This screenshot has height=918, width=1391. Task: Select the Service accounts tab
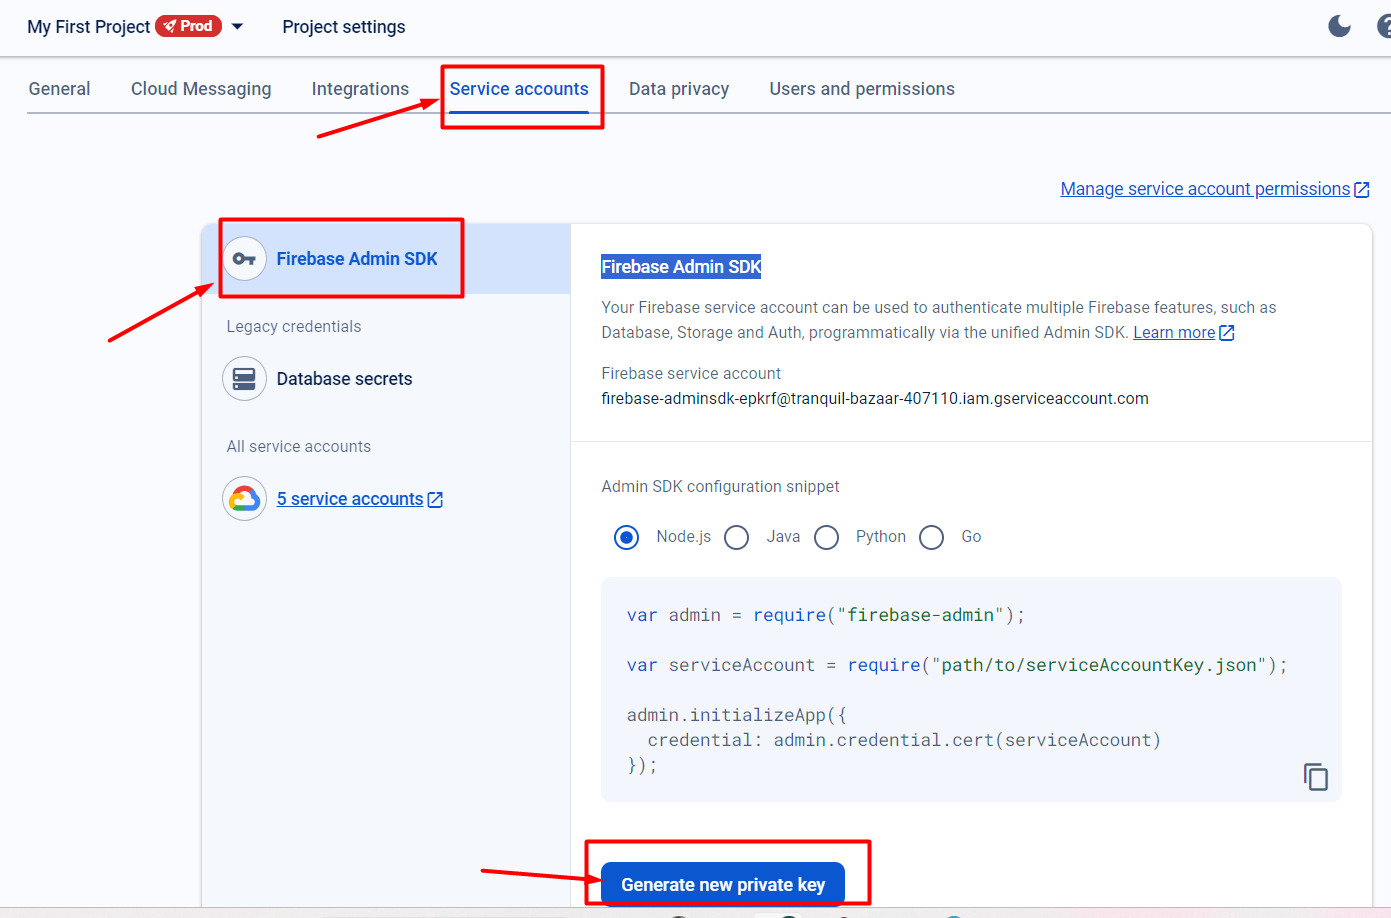(519, 89)
